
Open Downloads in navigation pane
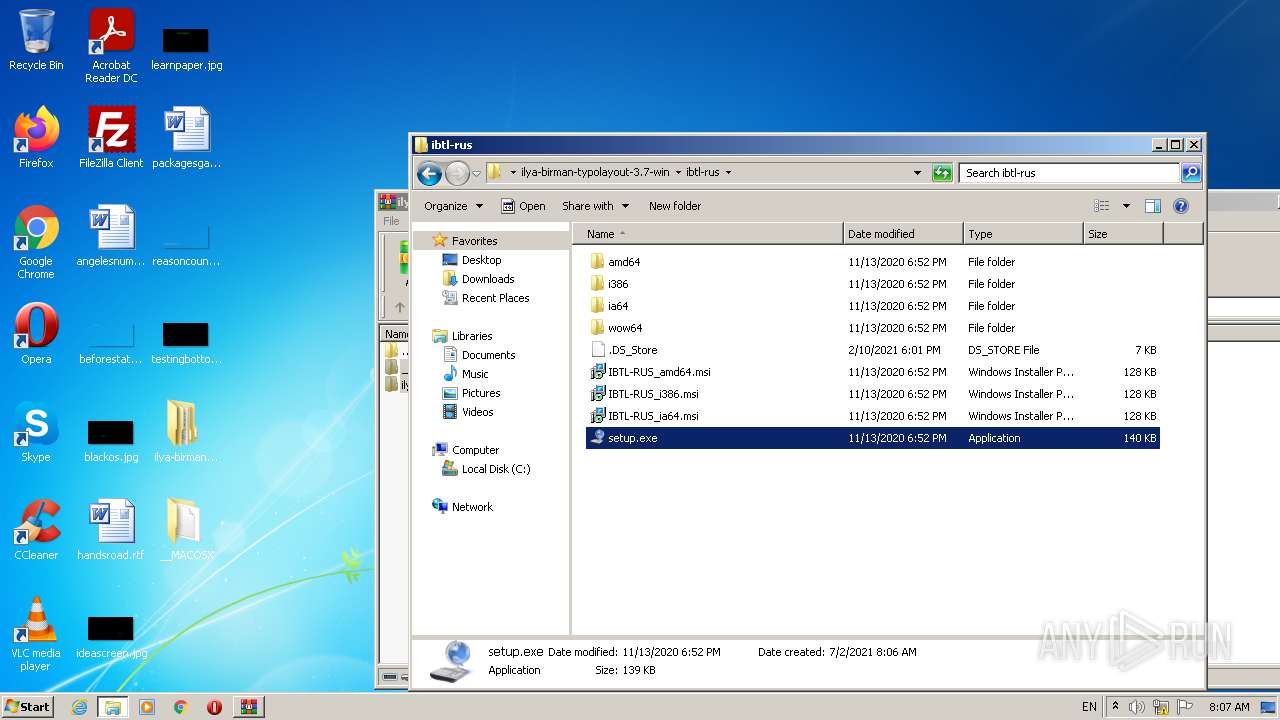point(487,279)
